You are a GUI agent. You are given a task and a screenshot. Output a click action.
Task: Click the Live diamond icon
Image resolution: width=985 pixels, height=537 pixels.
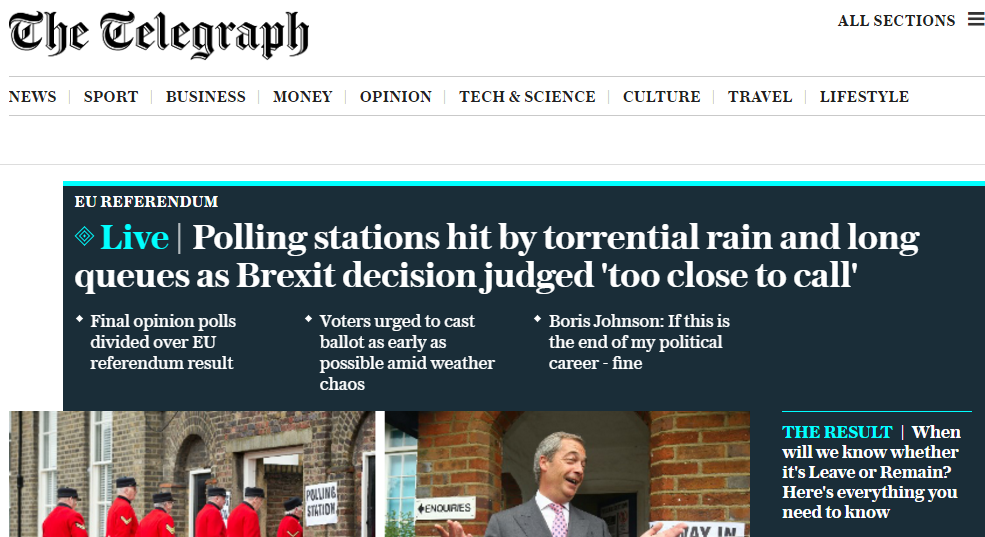coord(84,237)
